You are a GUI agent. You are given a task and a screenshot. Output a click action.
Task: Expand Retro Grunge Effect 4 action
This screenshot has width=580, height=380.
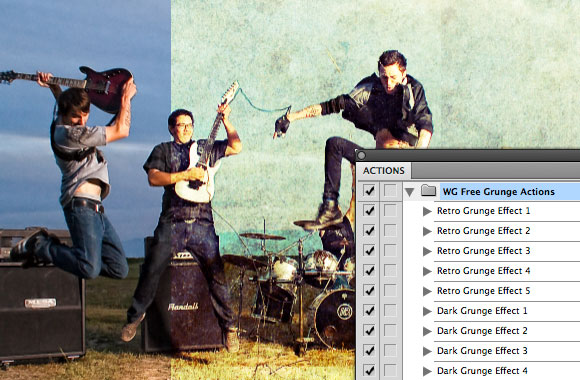coord(427,271)
